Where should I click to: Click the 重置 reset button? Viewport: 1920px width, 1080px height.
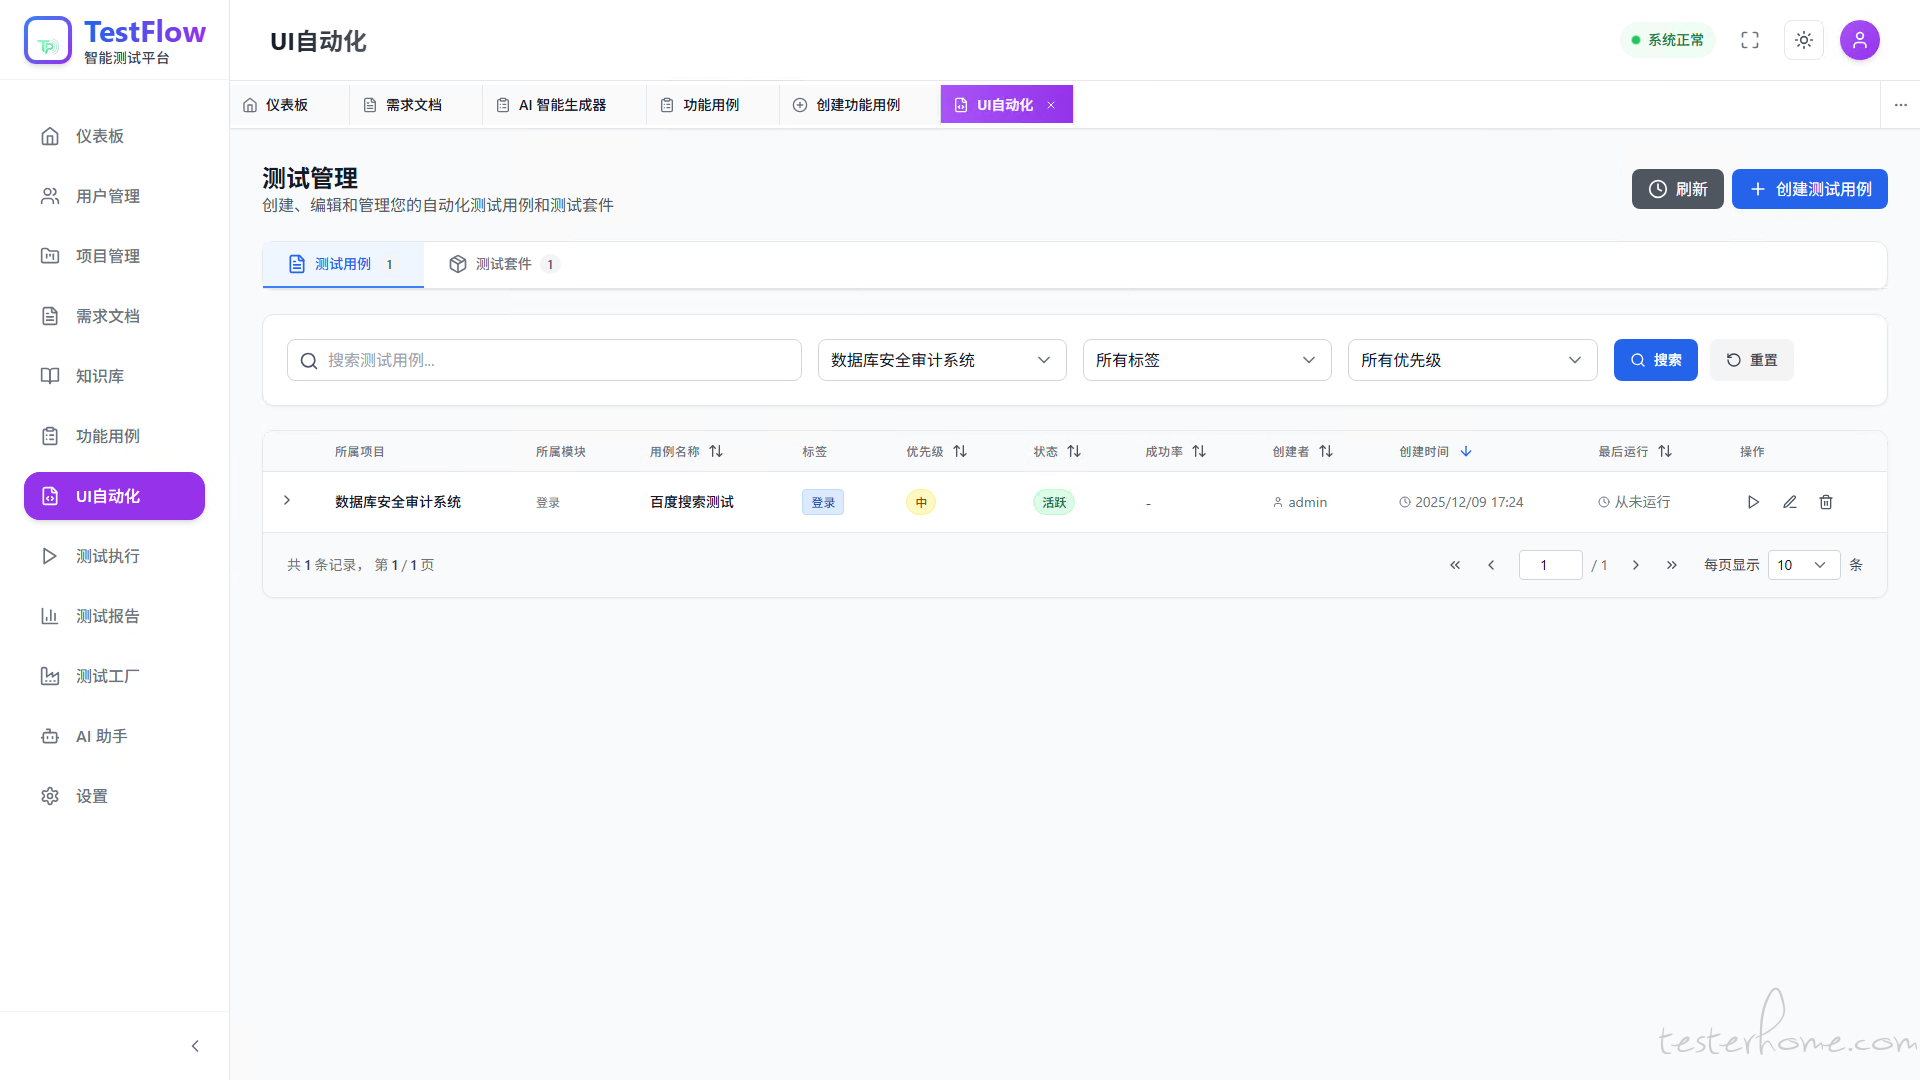1751,360
